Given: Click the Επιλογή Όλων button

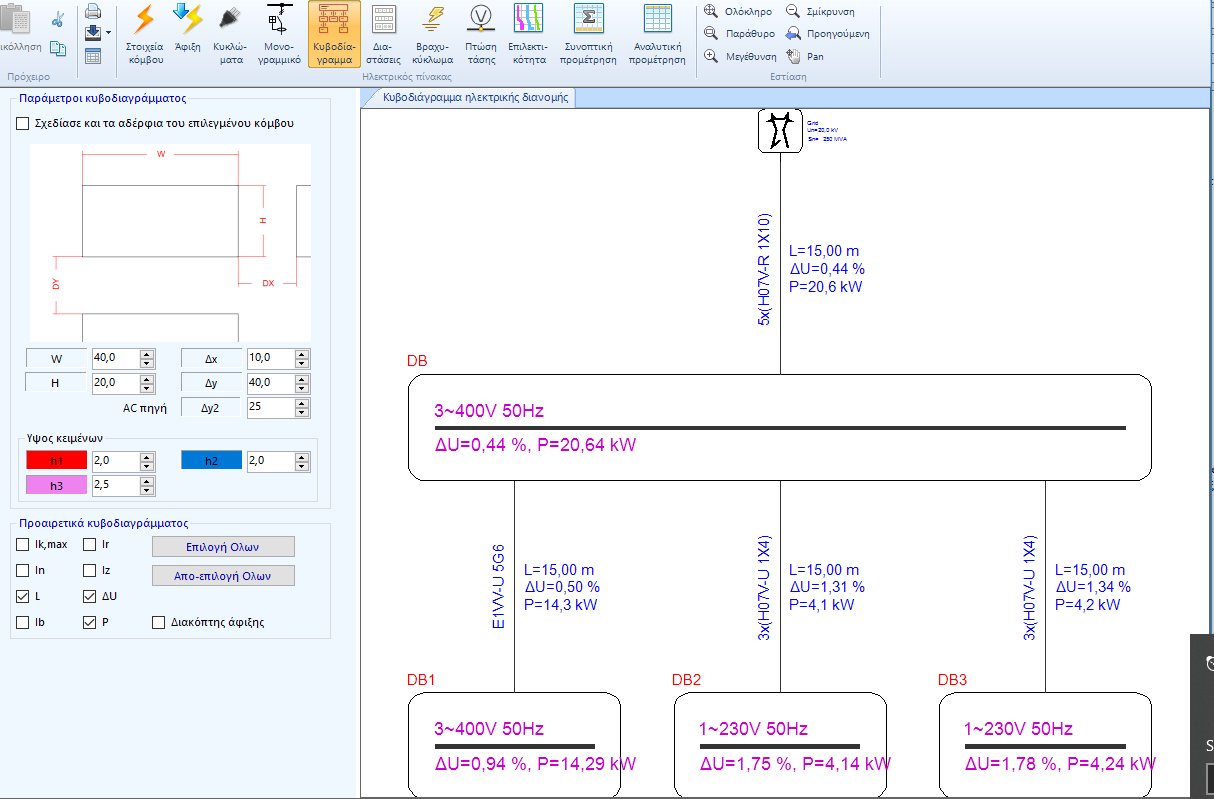Looking at the screenshot, I should click(x=222, y=546).
